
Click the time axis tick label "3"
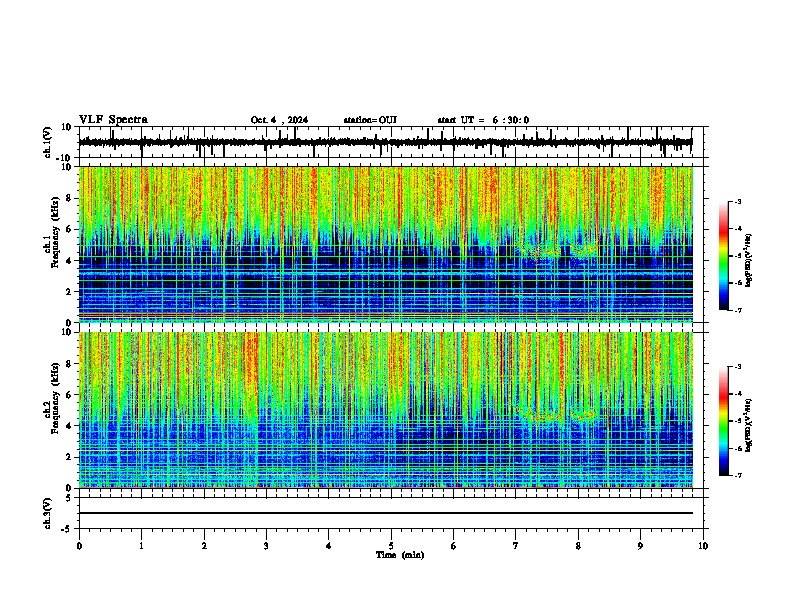[x=266, y=546]
